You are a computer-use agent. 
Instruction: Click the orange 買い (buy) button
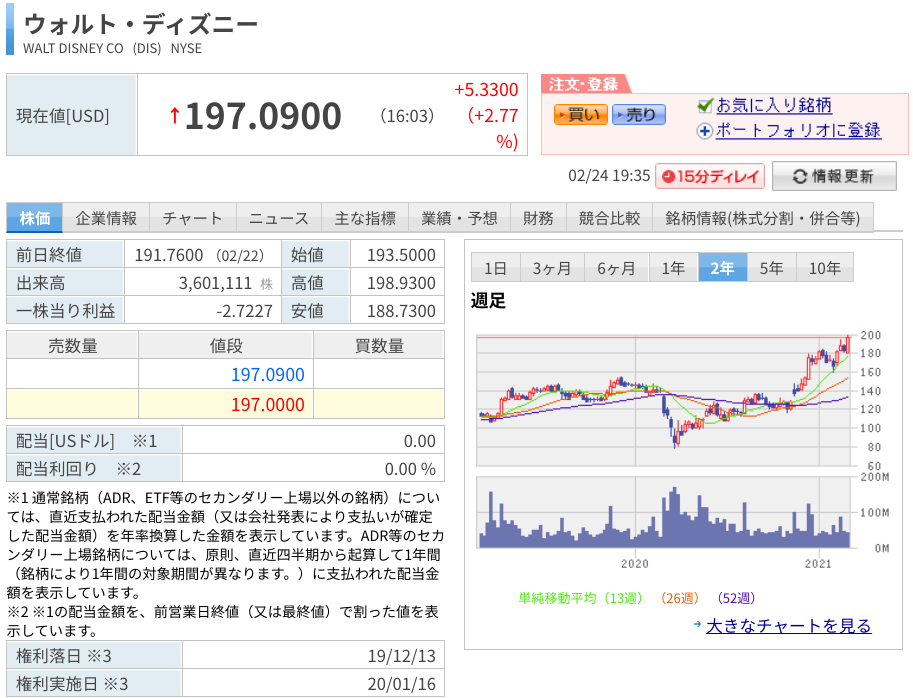tap(581, 115)
